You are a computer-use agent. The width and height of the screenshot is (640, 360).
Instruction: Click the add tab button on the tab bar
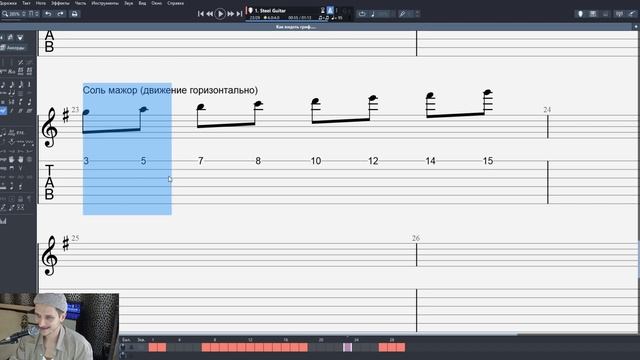636,27
